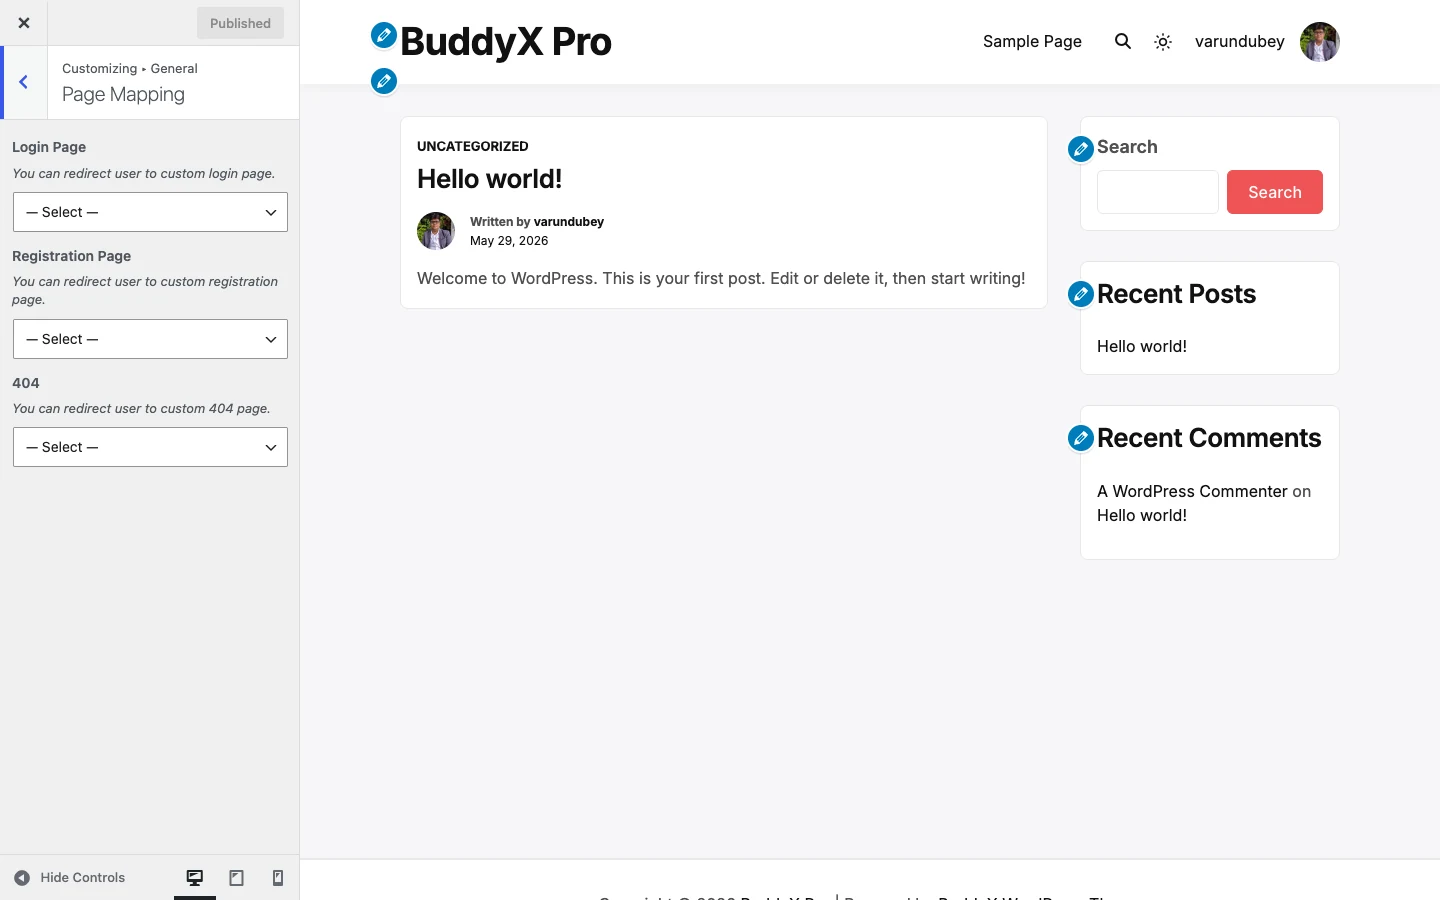Click the Registration Page label
The height and width of the screenshot is (900, 1440).
[72, 256]
